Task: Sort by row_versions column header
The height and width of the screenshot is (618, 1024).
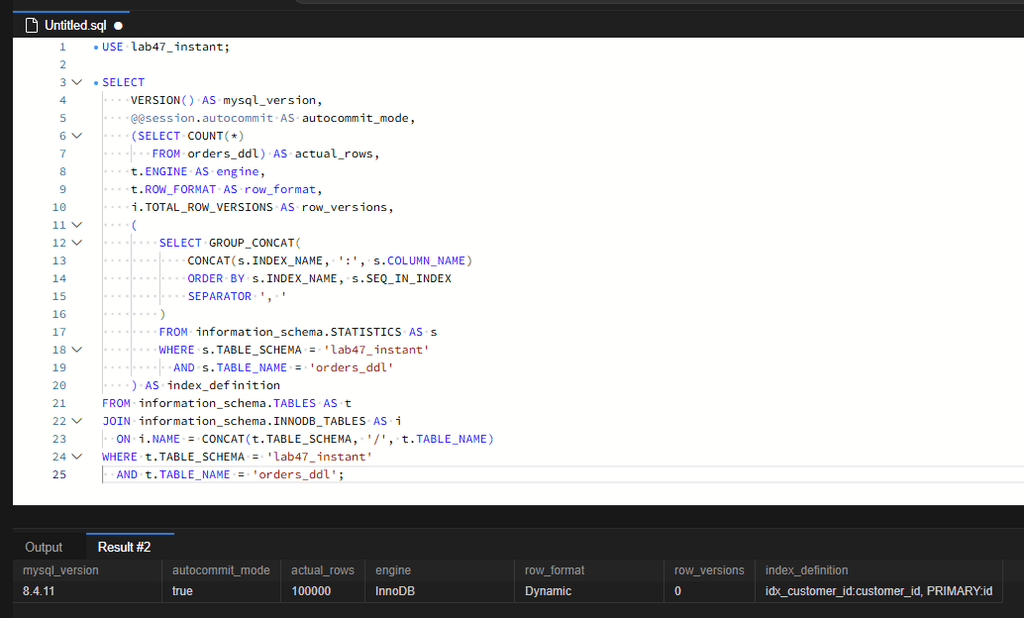Action: tap(709, 570)
